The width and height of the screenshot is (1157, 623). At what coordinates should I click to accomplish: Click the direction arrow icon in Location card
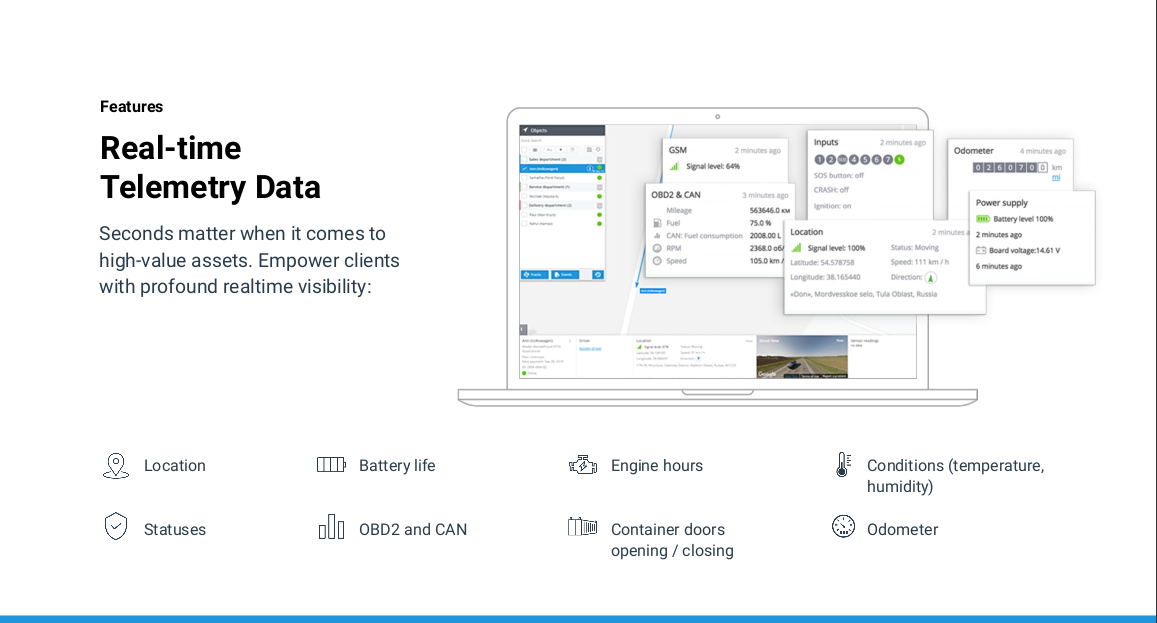pyautogui.click(x=931, y=277)
